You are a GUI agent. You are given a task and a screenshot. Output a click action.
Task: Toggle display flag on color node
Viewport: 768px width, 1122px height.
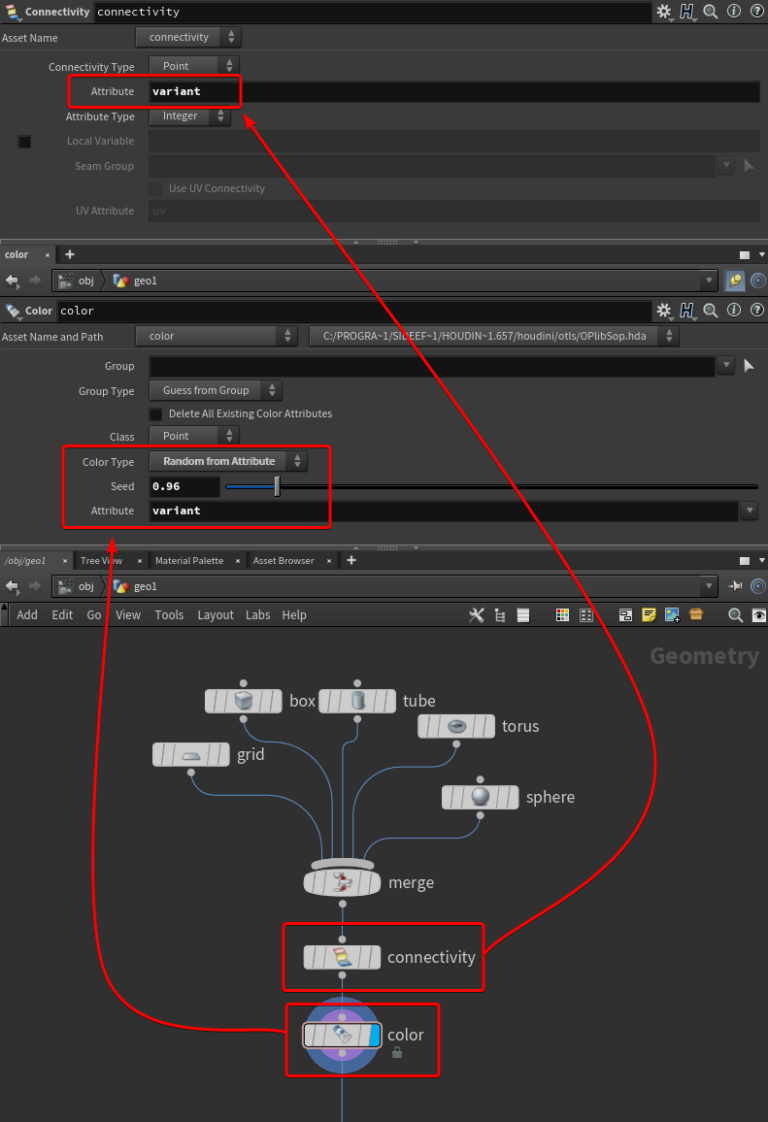click(374, 1035)
